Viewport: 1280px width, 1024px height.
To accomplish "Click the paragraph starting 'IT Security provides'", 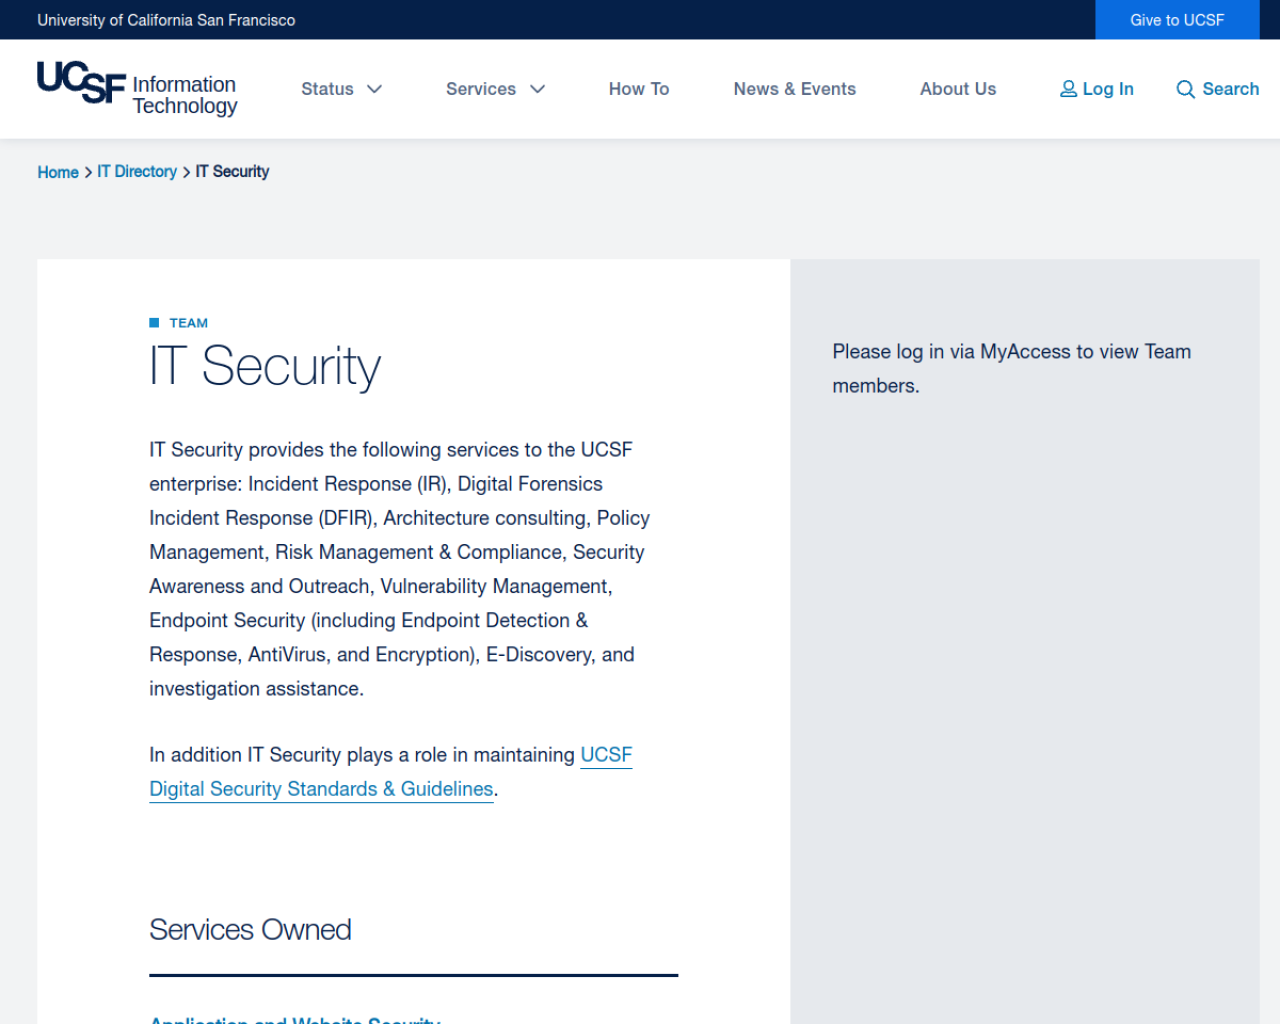I will 400,569.
